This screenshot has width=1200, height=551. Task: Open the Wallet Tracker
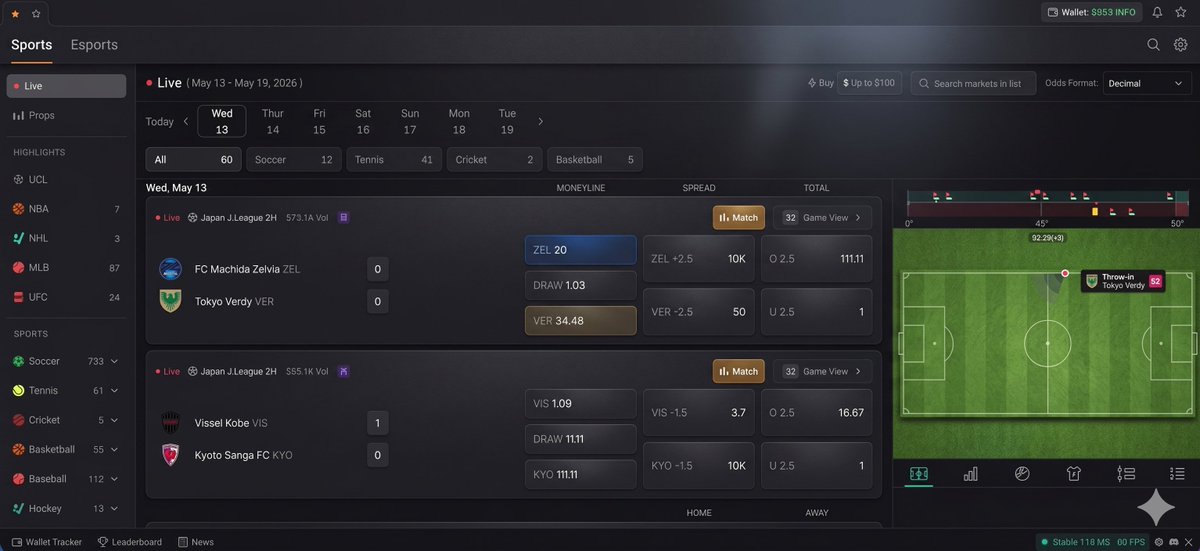coord(48,542)
